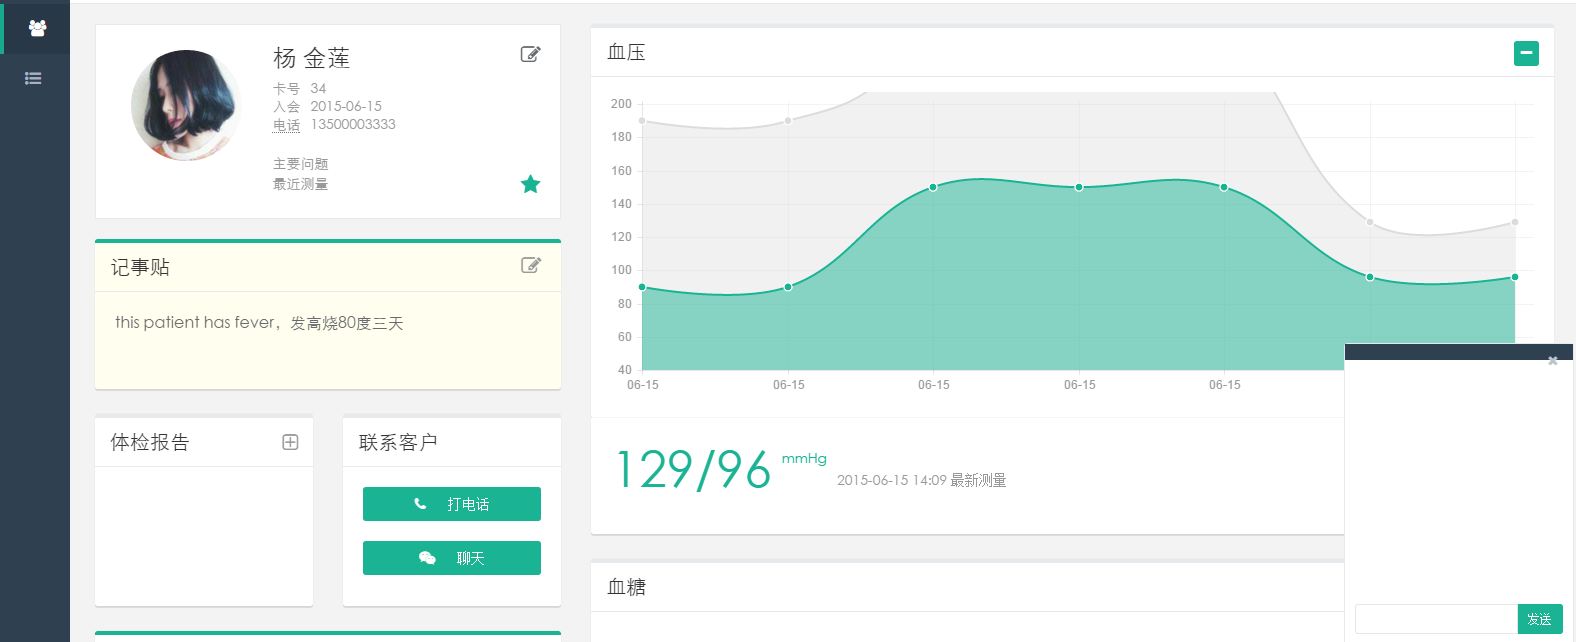The height and width of the screenshot is (642, 1576).
Task: Edit the 记事贴 sticky note
Action: point(530,265)
